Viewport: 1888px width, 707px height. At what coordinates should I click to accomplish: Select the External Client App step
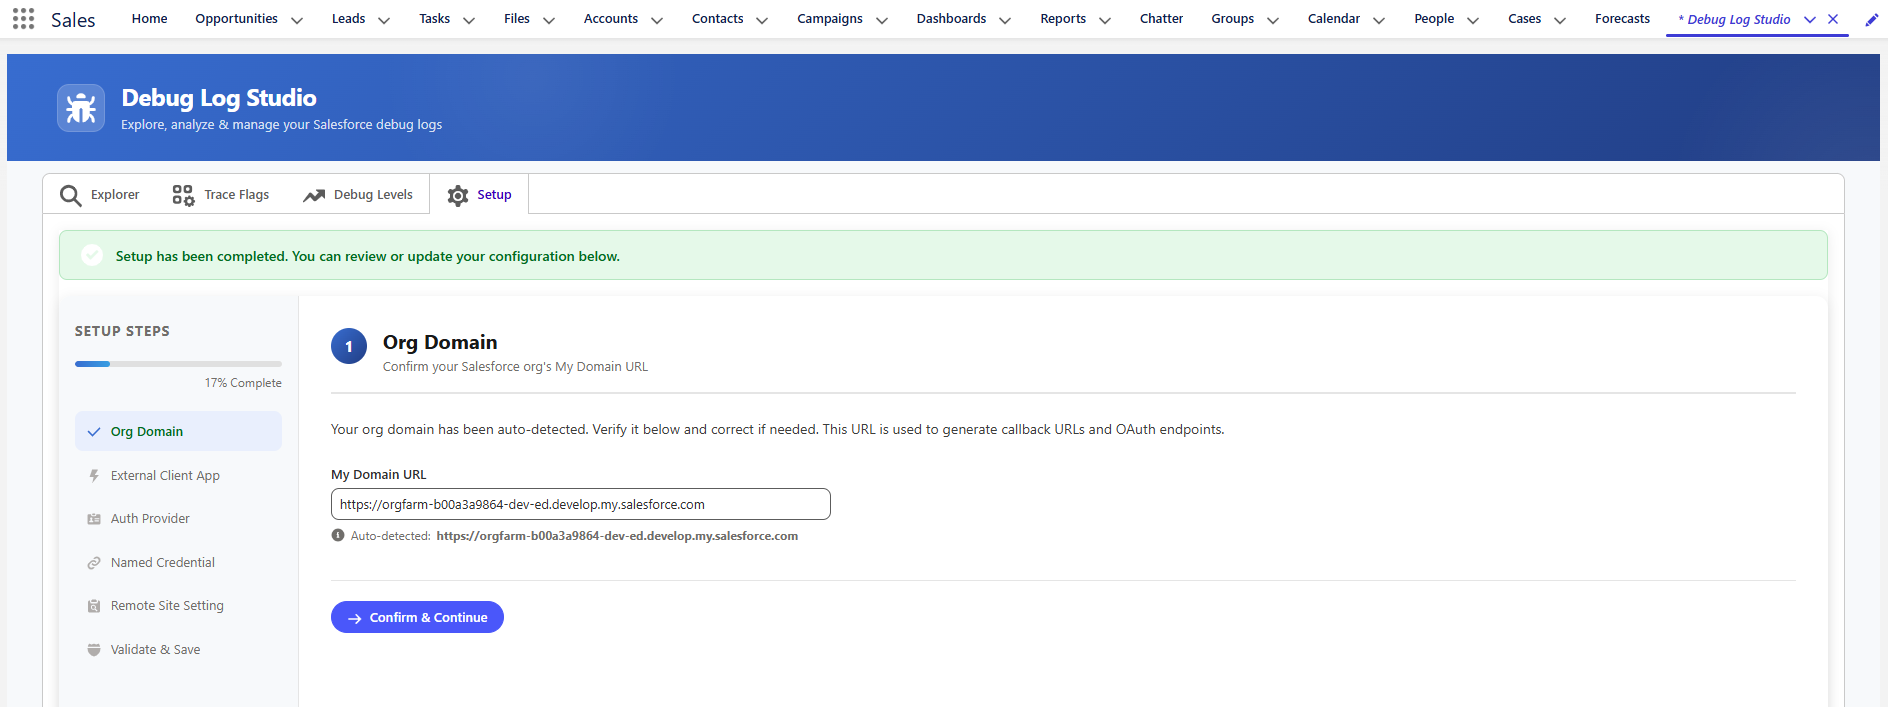[x=178, y=476]
